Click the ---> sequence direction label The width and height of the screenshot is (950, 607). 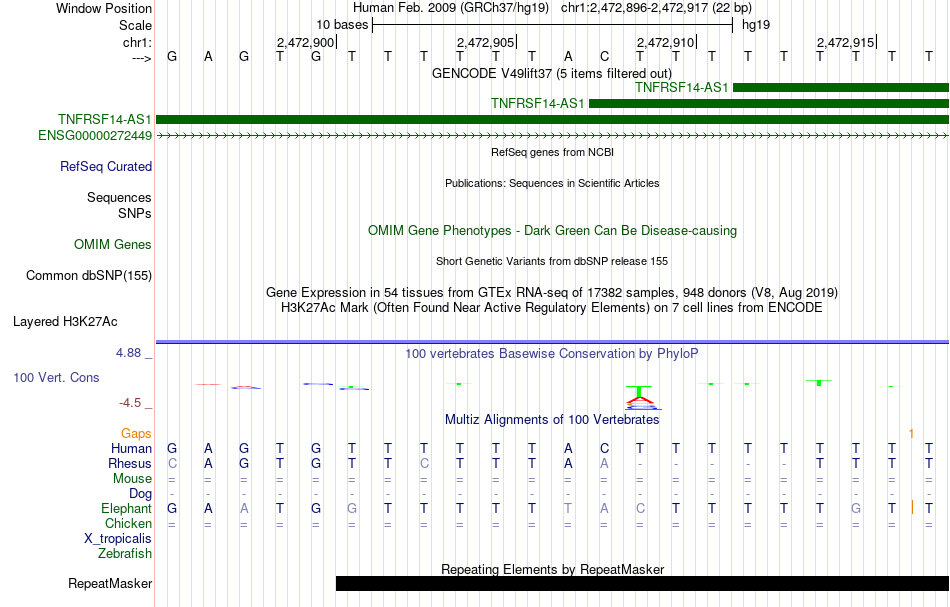[141, 58]
